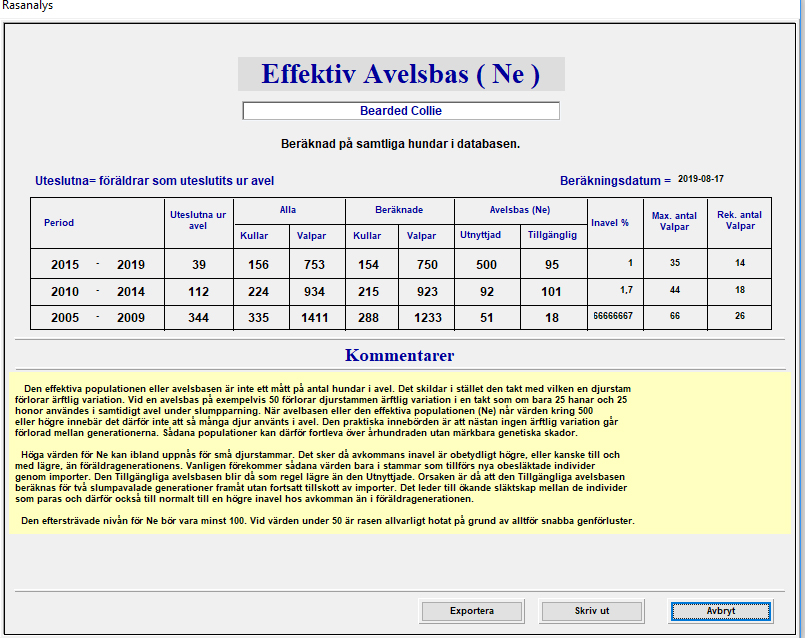Click Utnyttjad value 92
The height and width of the screenshot is (638, 805).
pos(487,292)
